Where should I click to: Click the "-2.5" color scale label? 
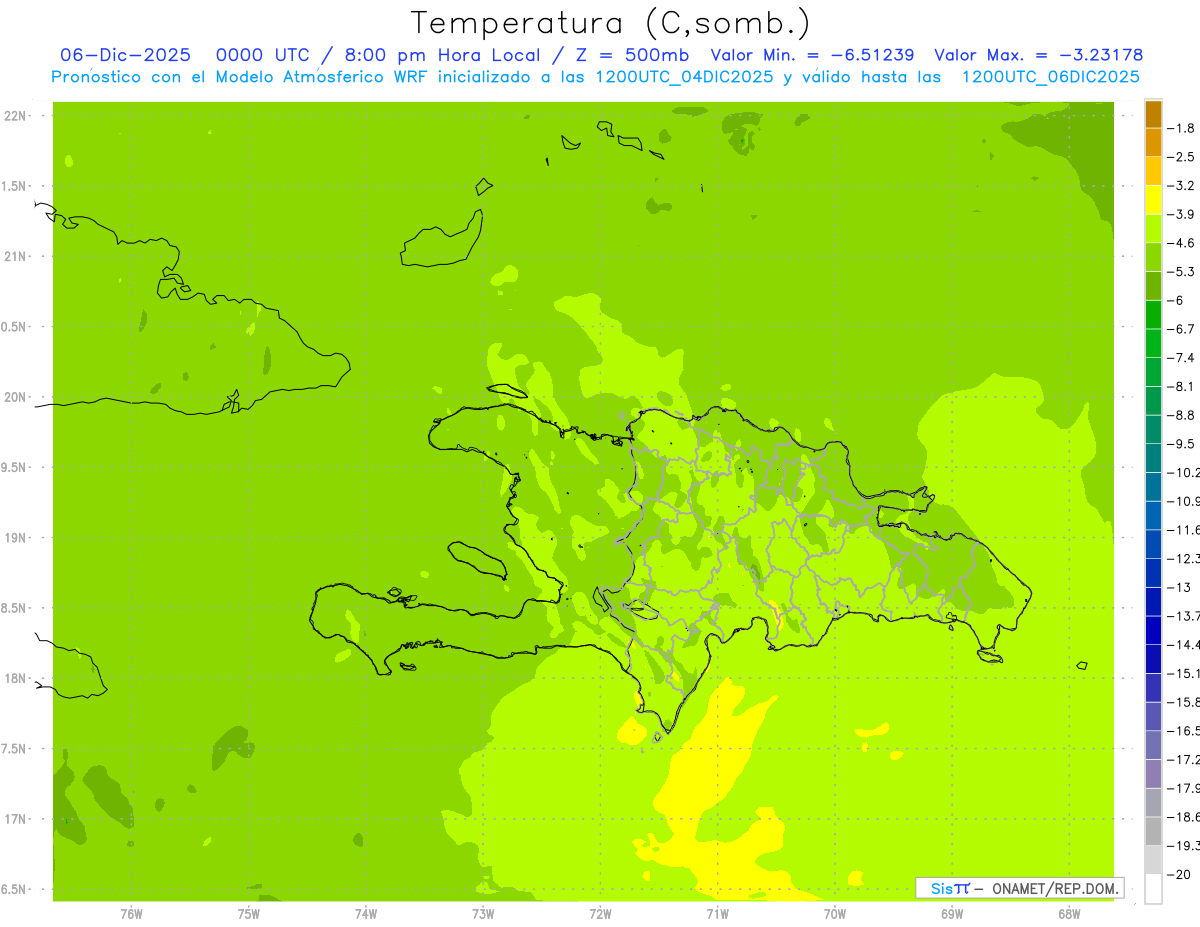tap(1181, 157)
